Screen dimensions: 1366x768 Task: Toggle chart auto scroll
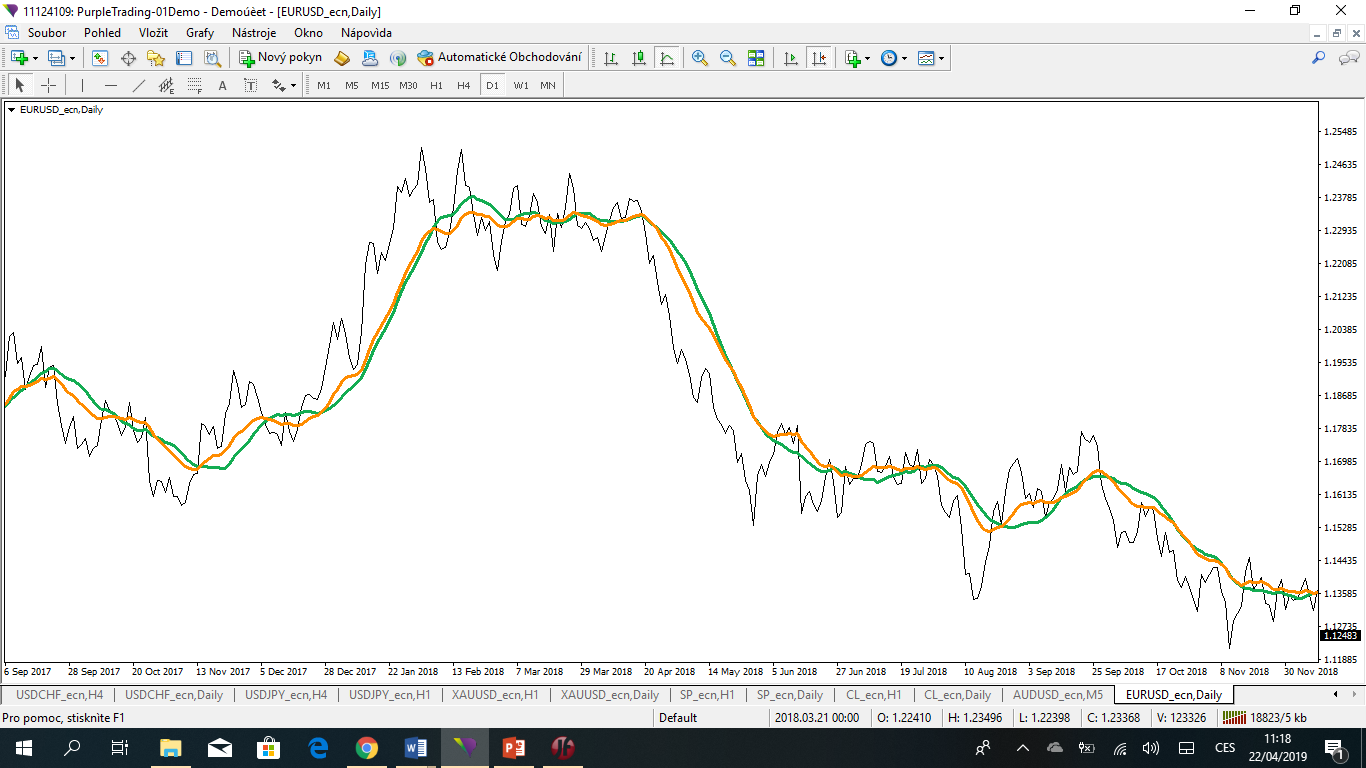click(792, 57)
